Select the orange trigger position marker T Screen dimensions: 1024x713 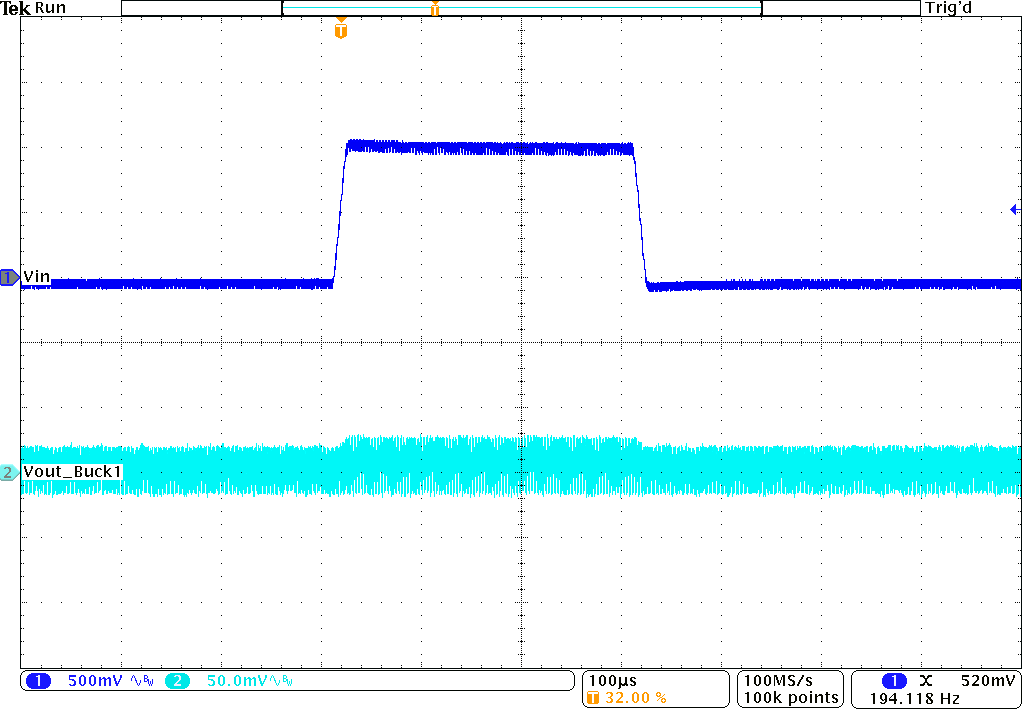(340, 30)
